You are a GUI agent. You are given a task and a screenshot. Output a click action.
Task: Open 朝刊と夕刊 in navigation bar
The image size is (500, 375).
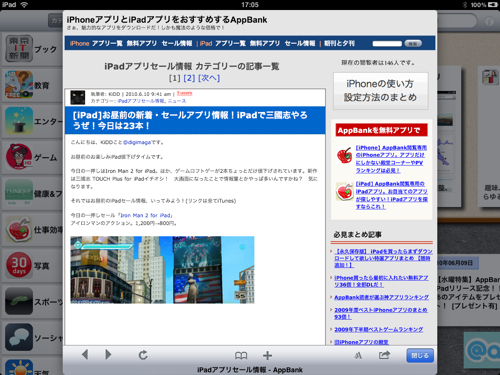pos(339,43)
